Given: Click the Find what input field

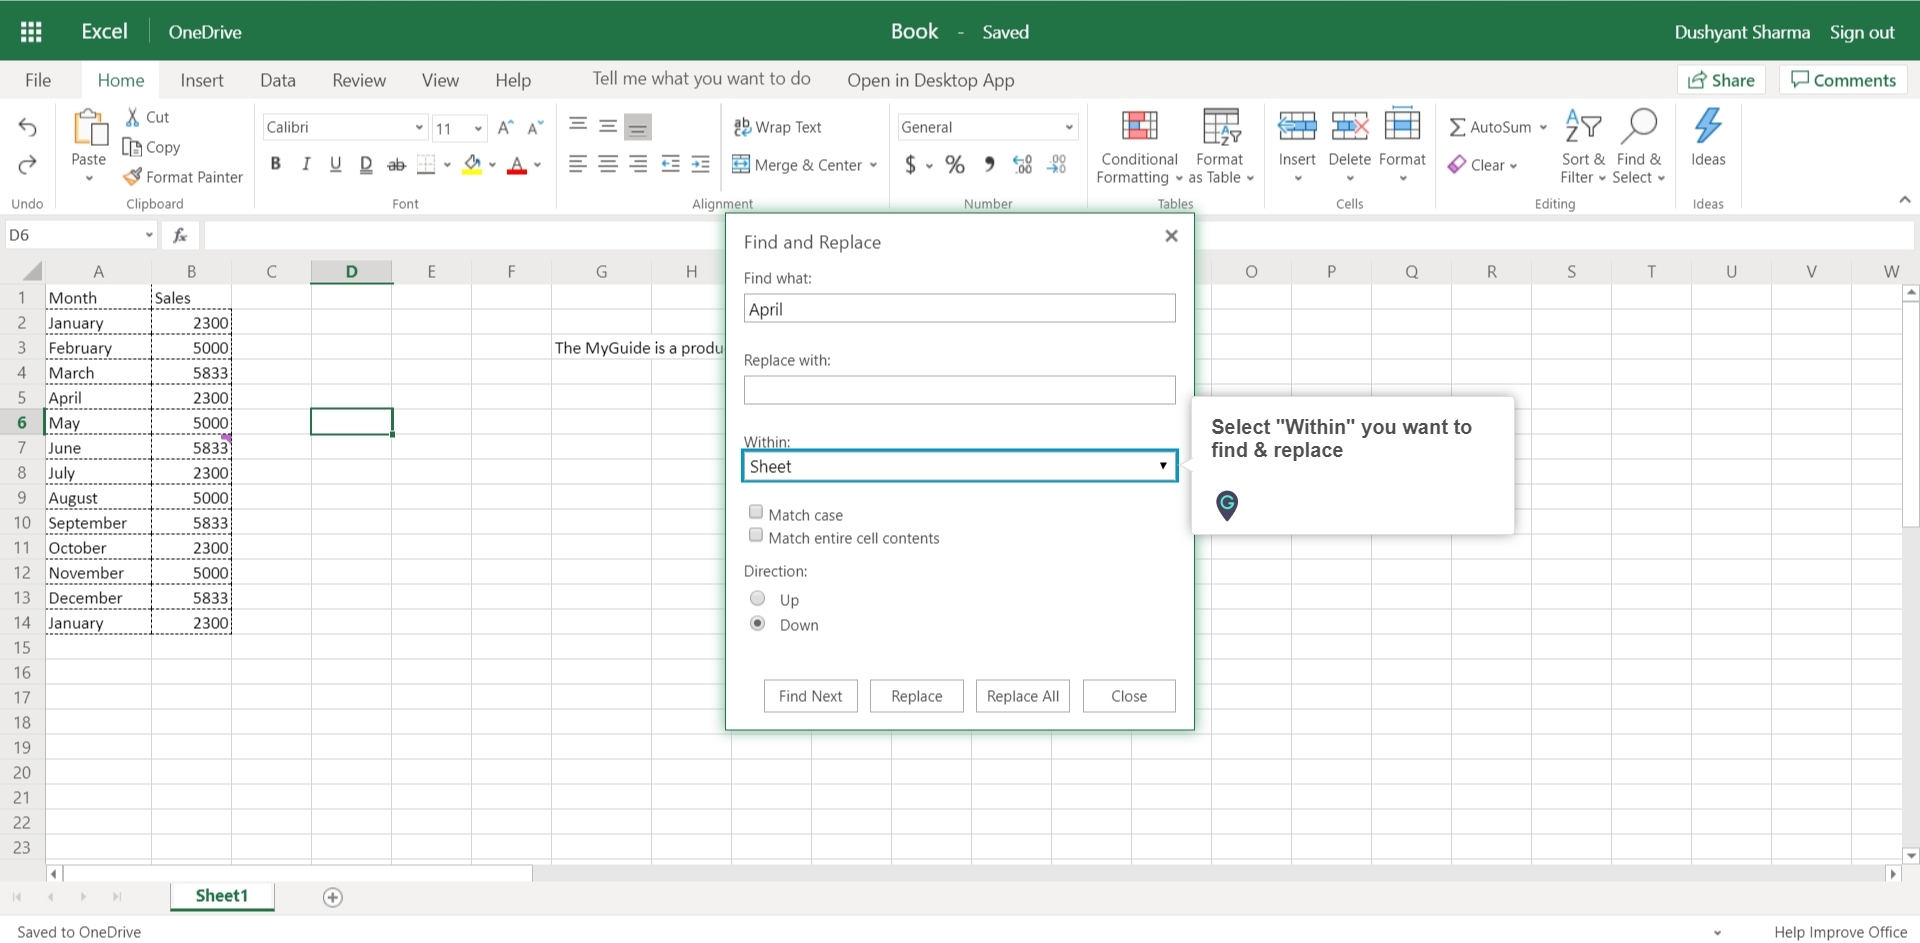Looking at the screenshot, I should (x=958, y=308).
